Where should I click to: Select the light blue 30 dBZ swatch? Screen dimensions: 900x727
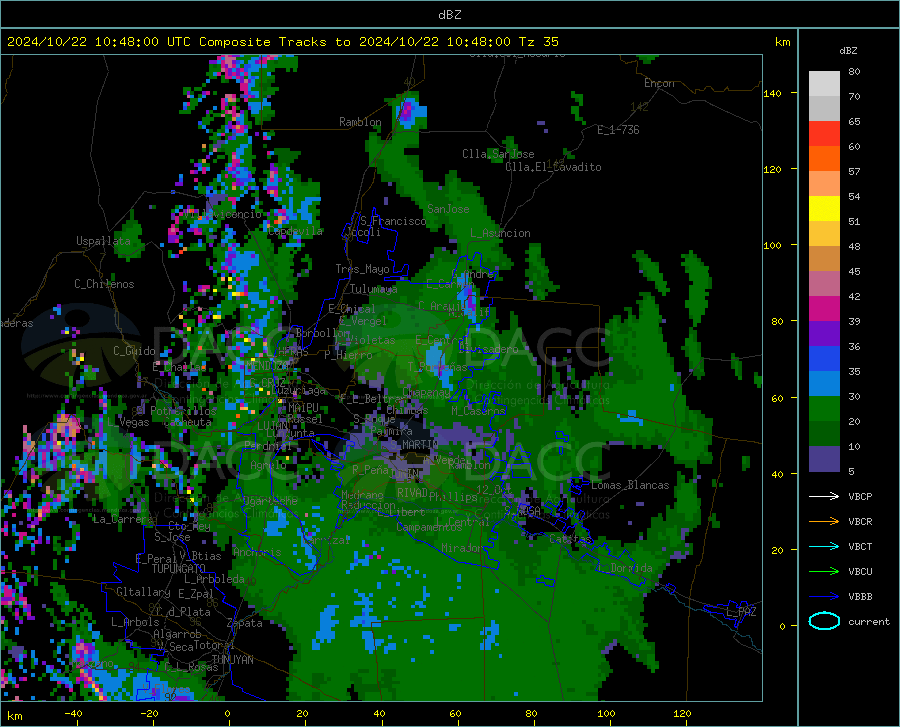[x=824, y=384]
